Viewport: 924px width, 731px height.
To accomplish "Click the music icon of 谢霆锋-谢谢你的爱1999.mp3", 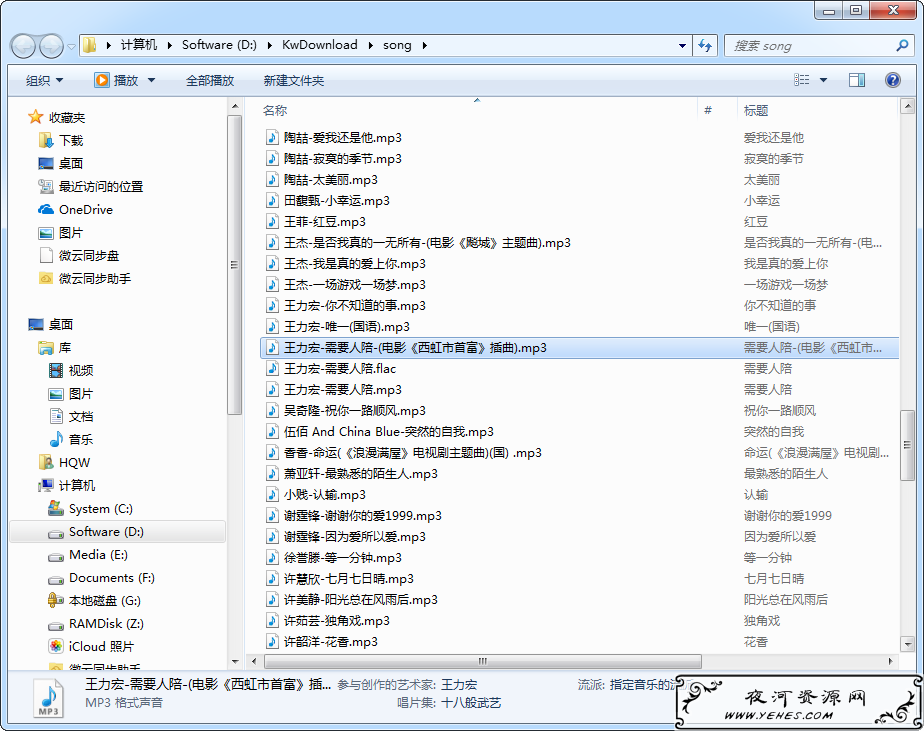I will (x=272, y=516).
